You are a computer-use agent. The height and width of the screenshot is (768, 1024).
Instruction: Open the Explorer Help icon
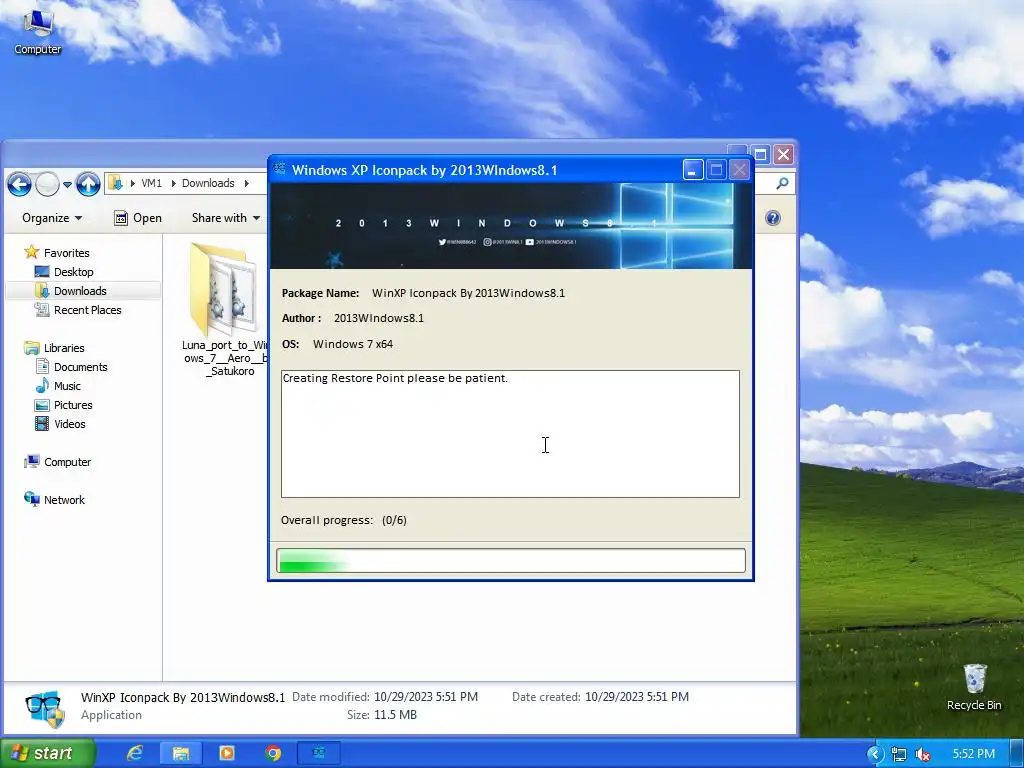[773, 218]
